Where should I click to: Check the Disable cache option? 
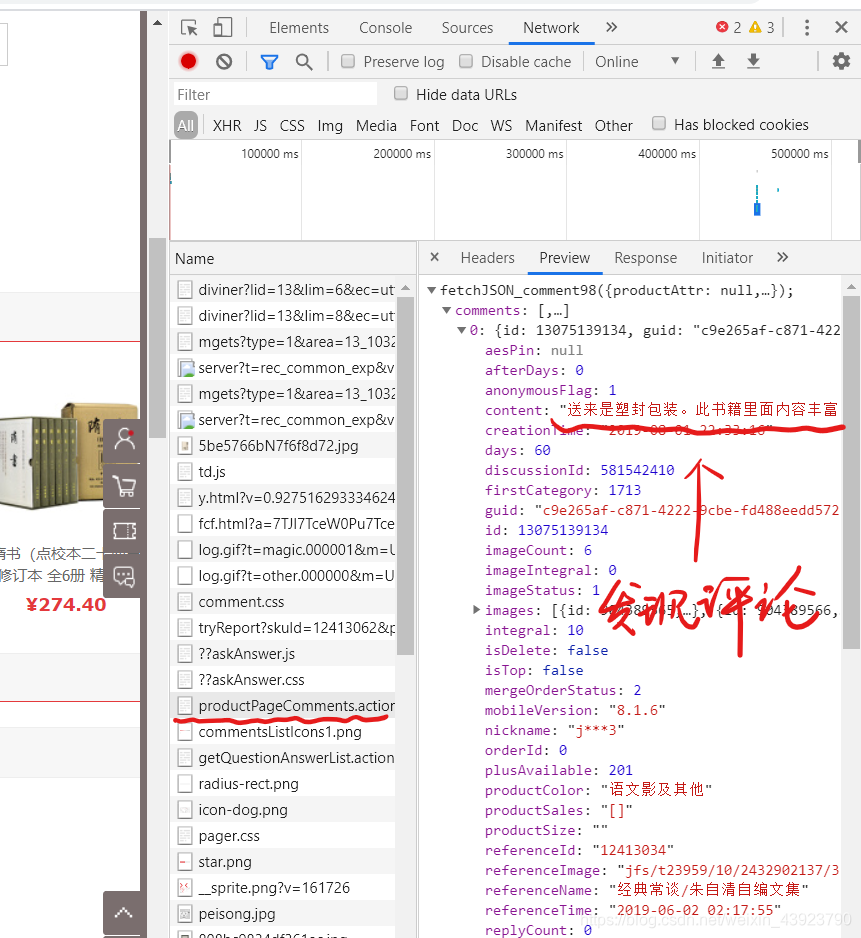tap(466, 61)
